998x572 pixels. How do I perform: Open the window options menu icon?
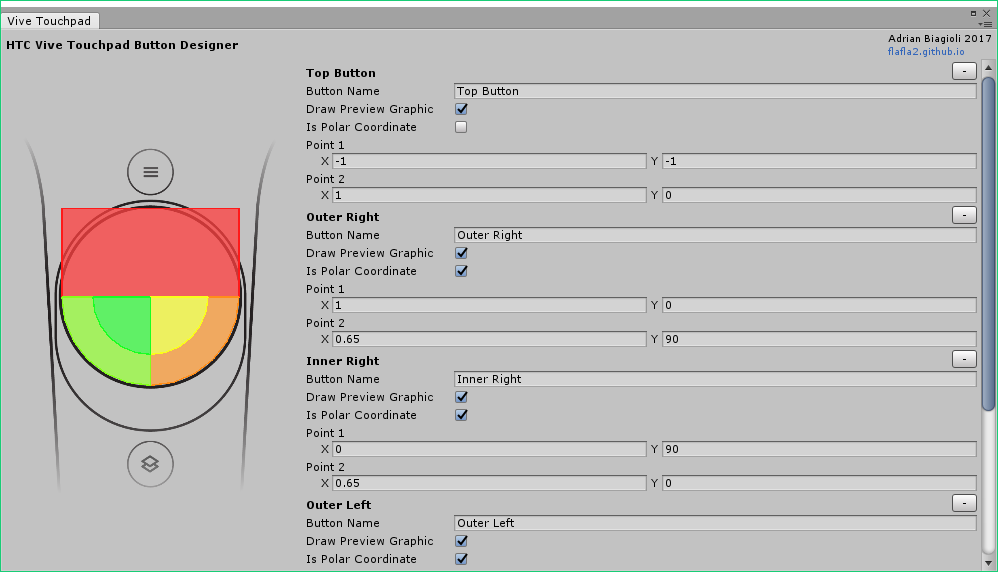[x=985, y=24]
